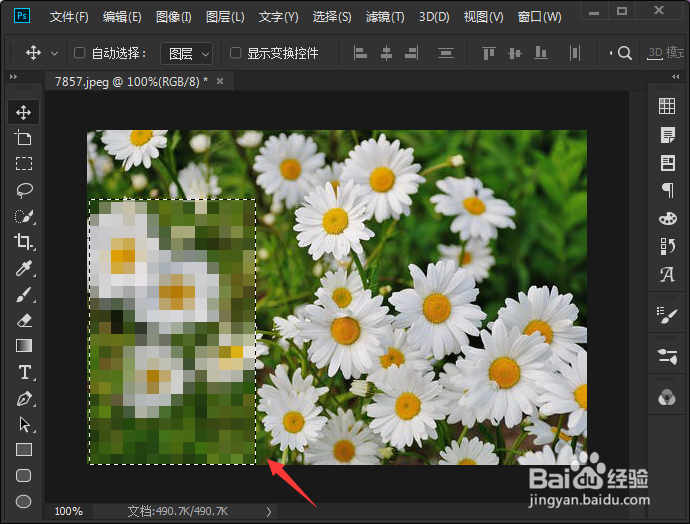Image resolution: width=690 pixels, height=524 pixels.
Task: Select the Eraser tool
Action: point(24,320)
